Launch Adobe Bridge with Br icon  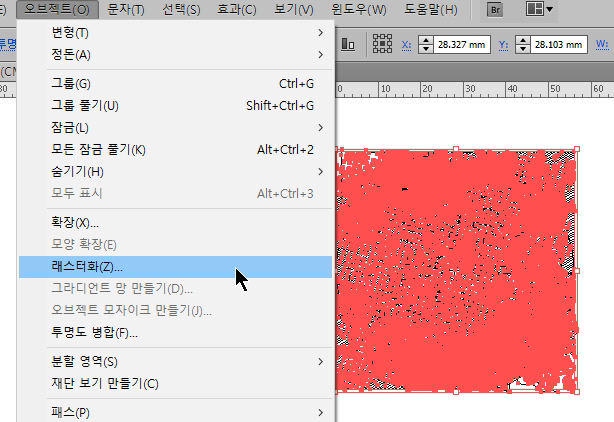tap(495, 10)
